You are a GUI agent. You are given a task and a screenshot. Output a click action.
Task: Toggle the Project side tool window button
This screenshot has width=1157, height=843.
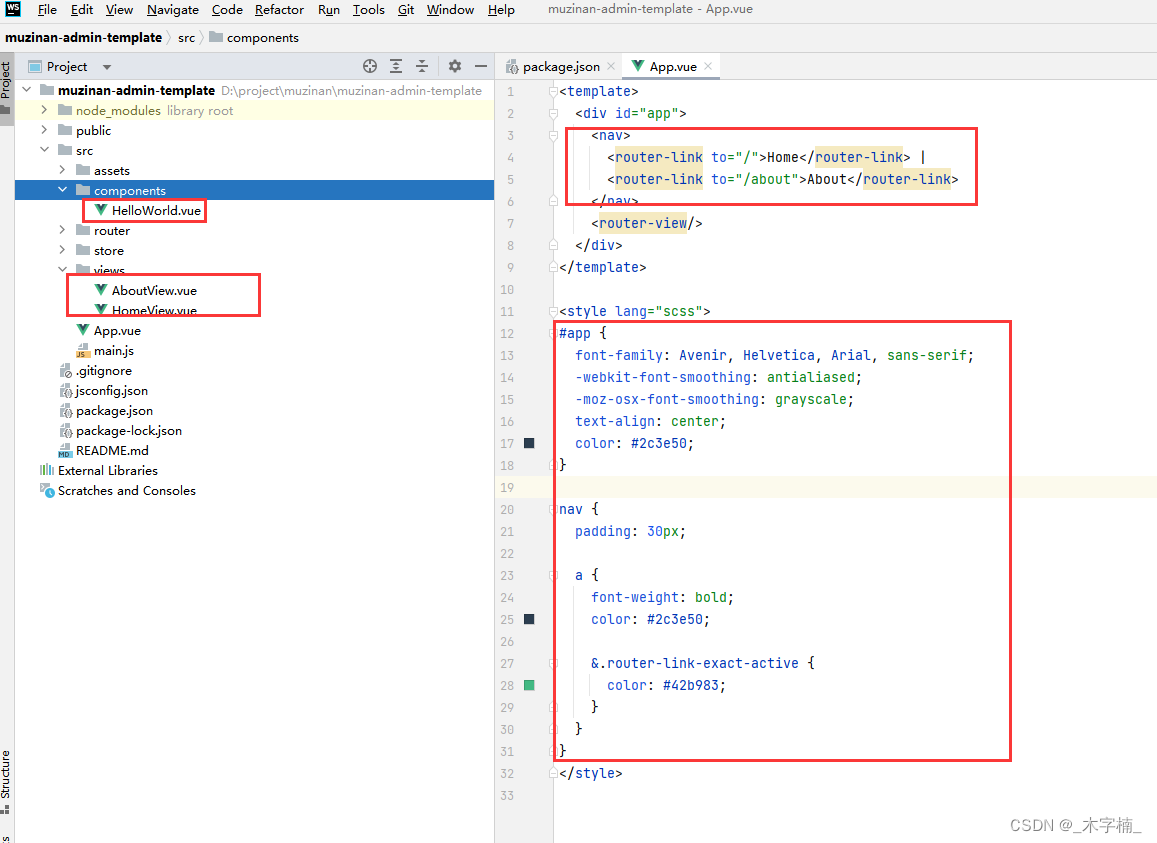(6, 87)
